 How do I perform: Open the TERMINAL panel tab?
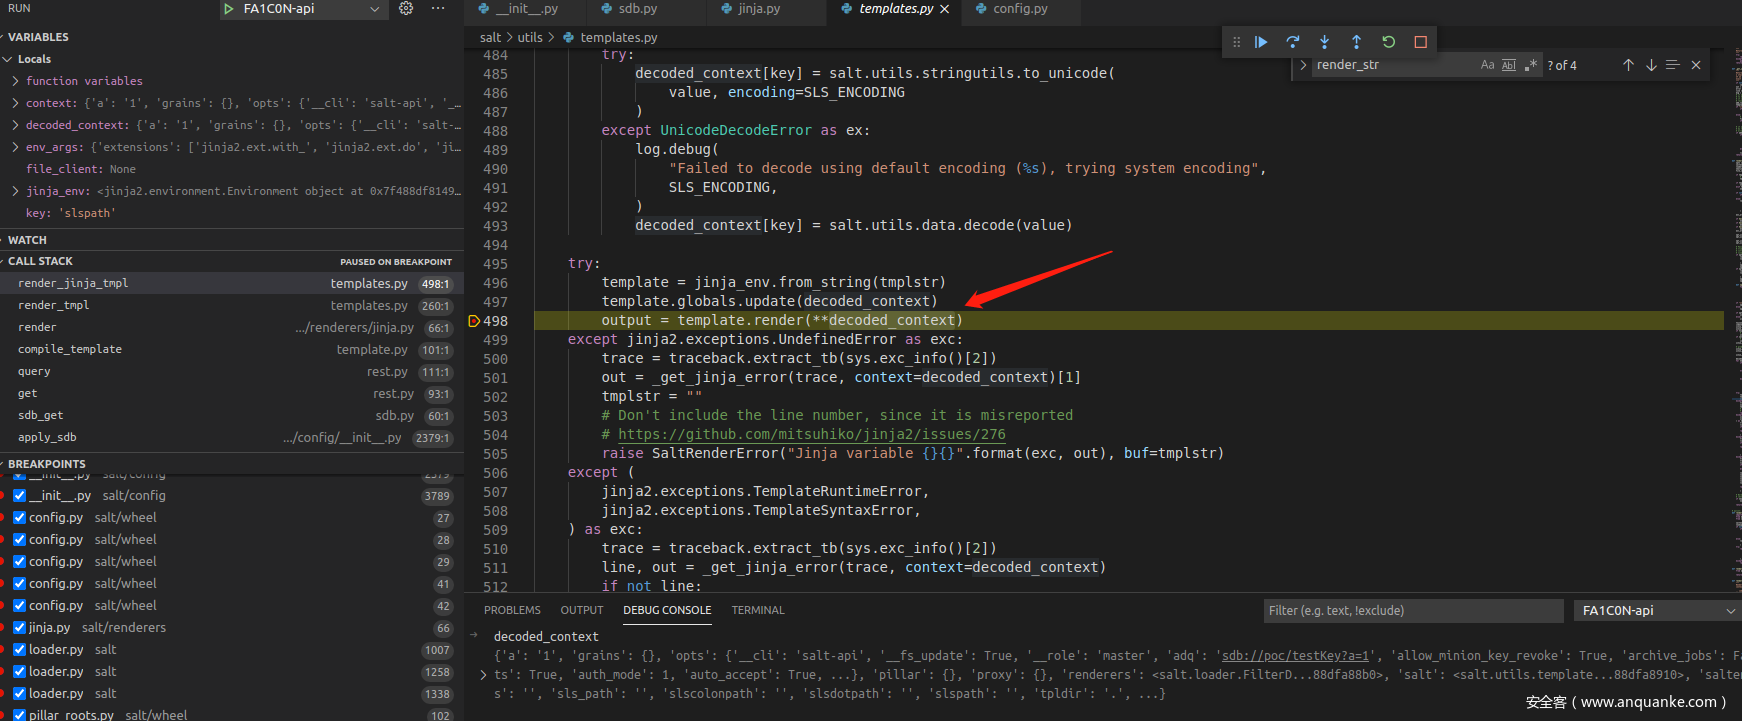(757, 610)
